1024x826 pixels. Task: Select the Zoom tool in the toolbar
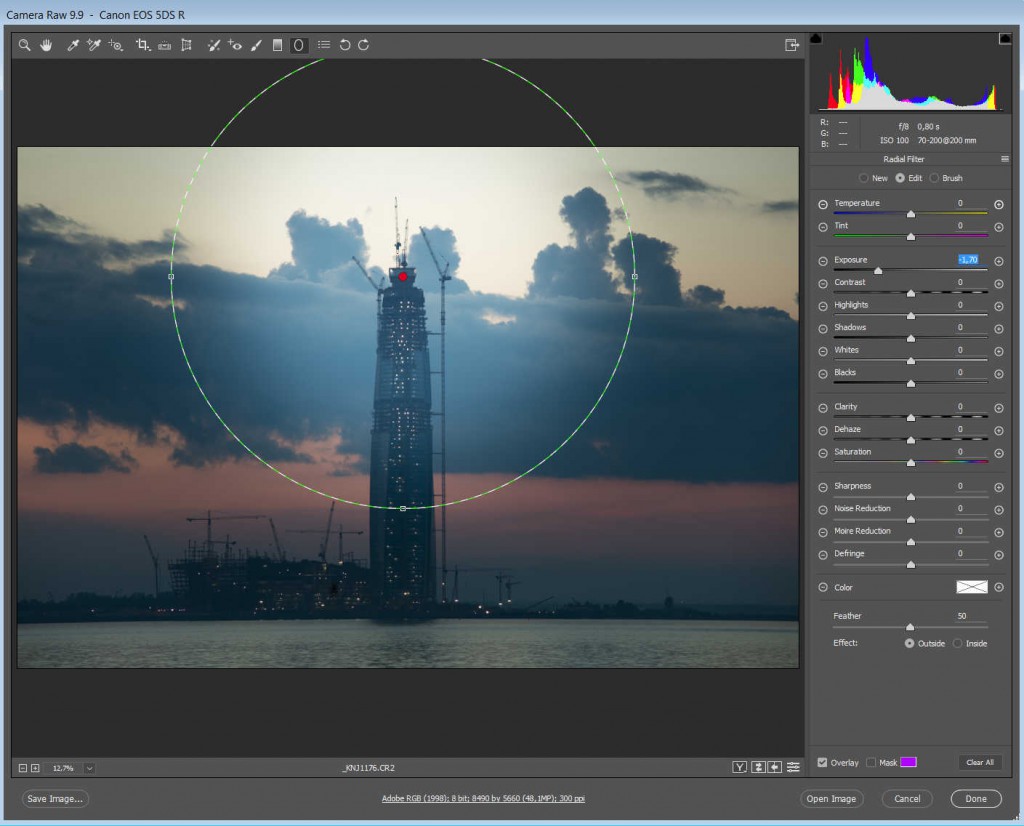click(x=25, y=45)
